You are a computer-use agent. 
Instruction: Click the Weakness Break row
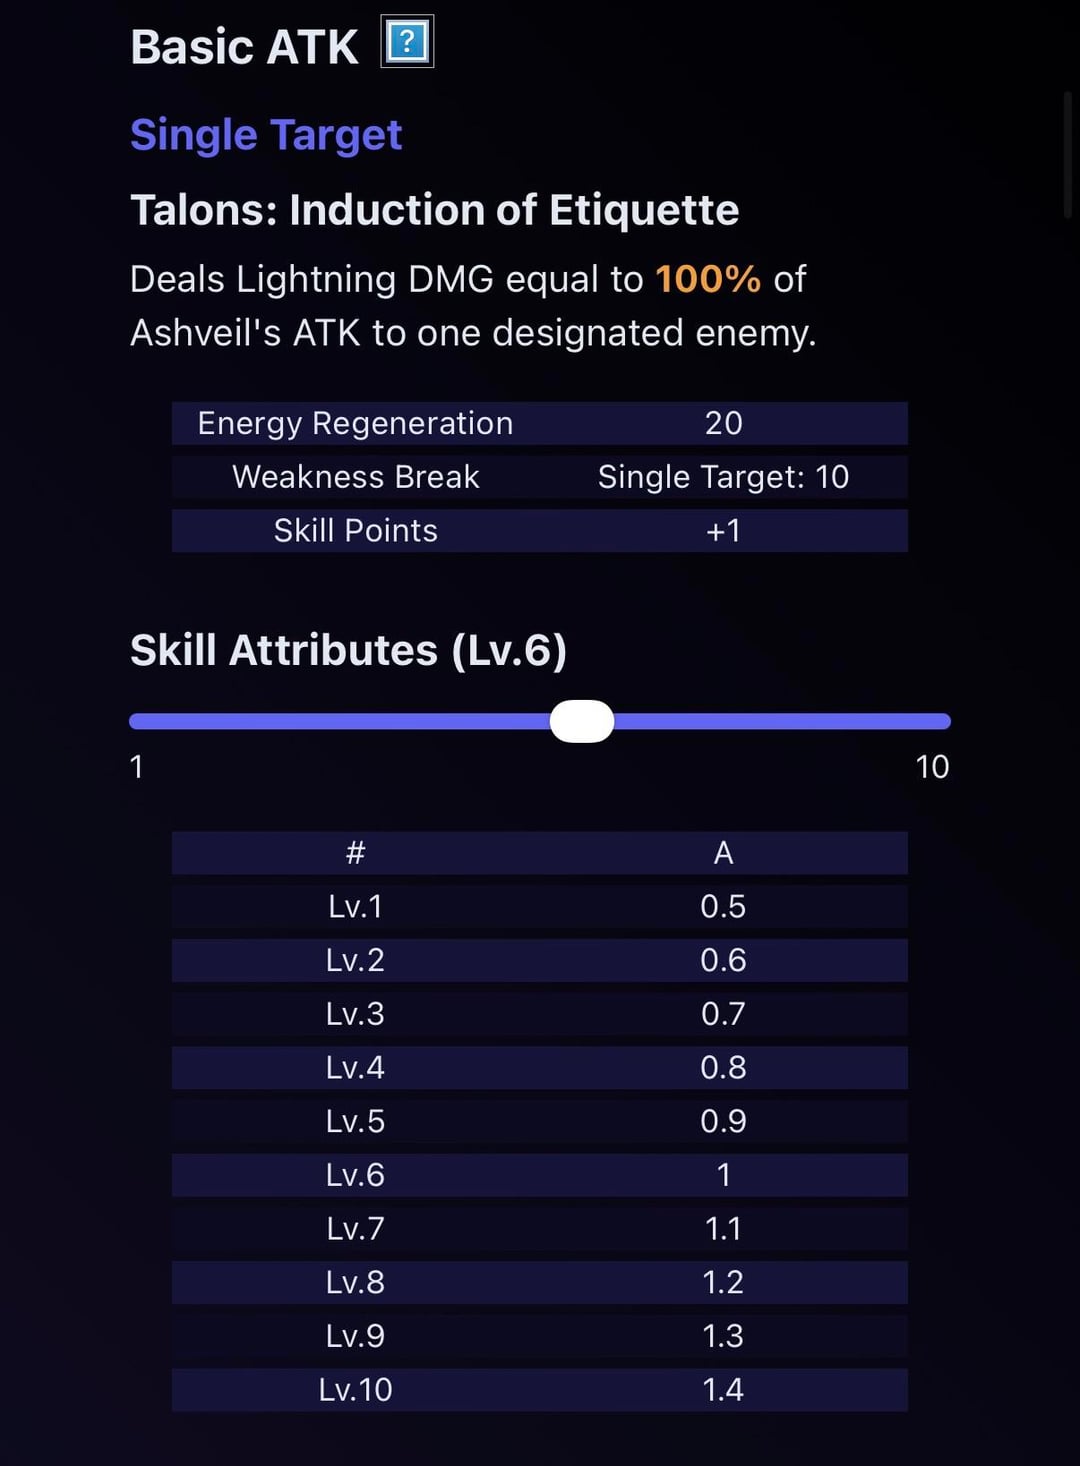[x=539, y=477]
